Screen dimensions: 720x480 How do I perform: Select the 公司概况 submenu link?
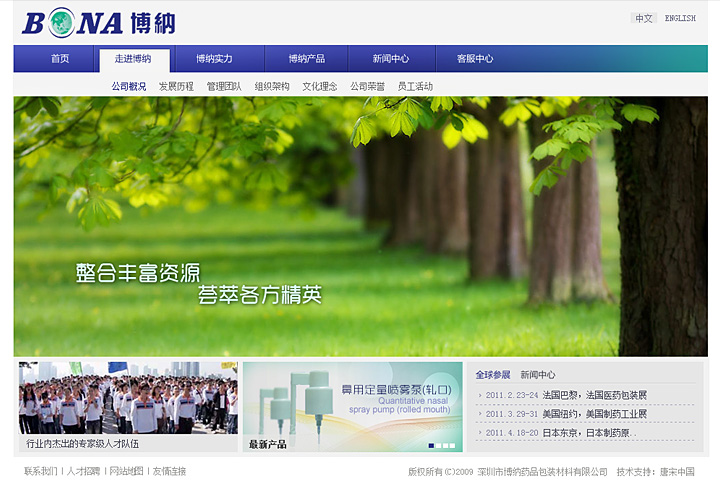(128, 87)
